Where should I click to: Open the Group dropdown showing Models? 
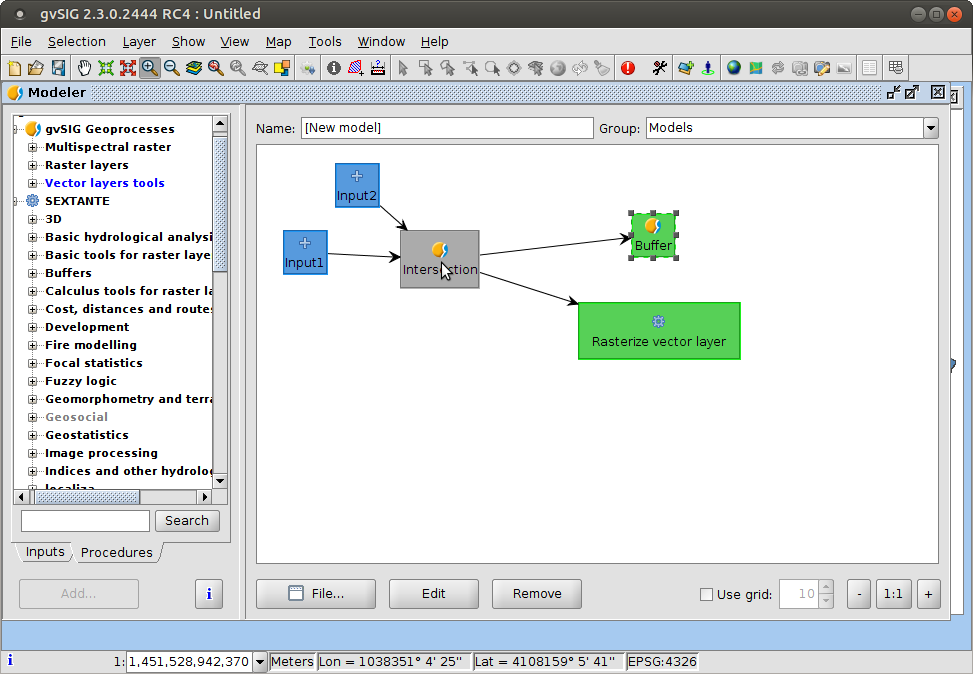[x=930, y=128]
